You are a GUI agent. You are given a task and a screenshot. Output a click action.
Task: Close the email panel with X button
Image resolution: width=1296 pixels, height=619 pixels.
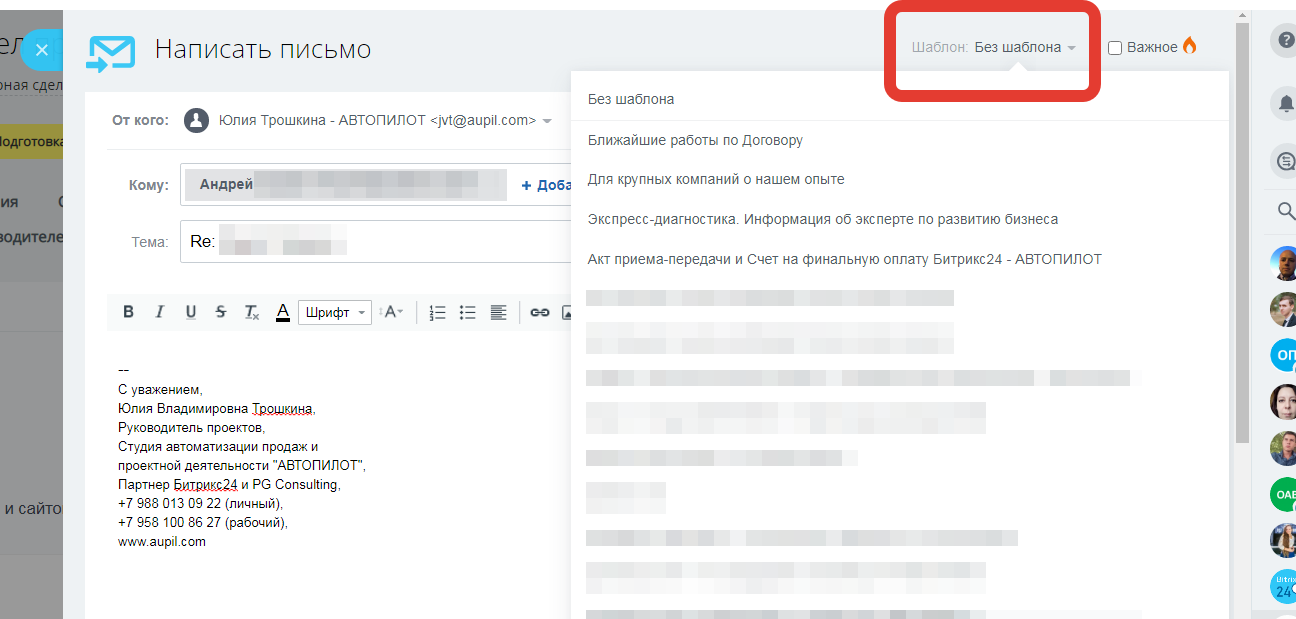pyautogui.click(x=42, y=49)
